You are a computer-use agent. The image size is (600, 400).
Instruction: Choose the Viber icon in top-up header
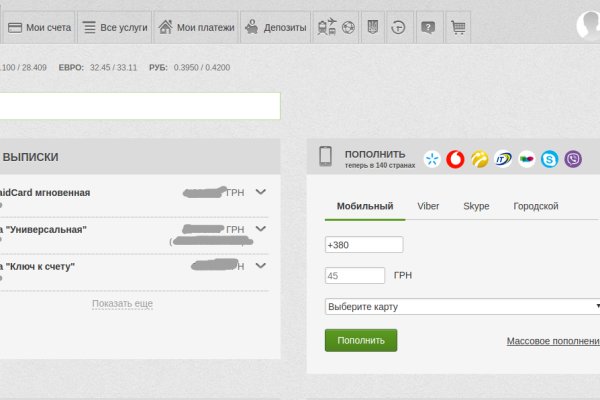[x=573, y=158]
